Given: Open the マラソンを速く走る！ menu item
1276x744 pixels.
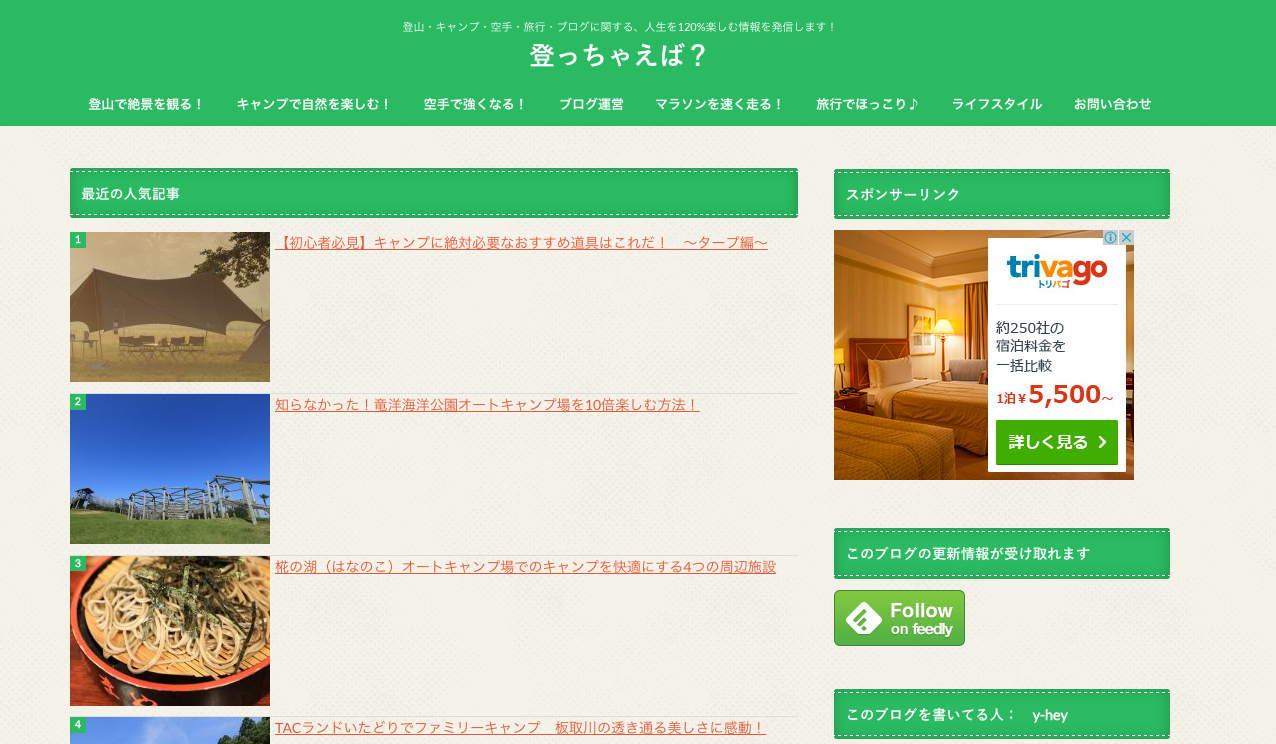Looking at the screenshot, I should click(x=720, y=104).
